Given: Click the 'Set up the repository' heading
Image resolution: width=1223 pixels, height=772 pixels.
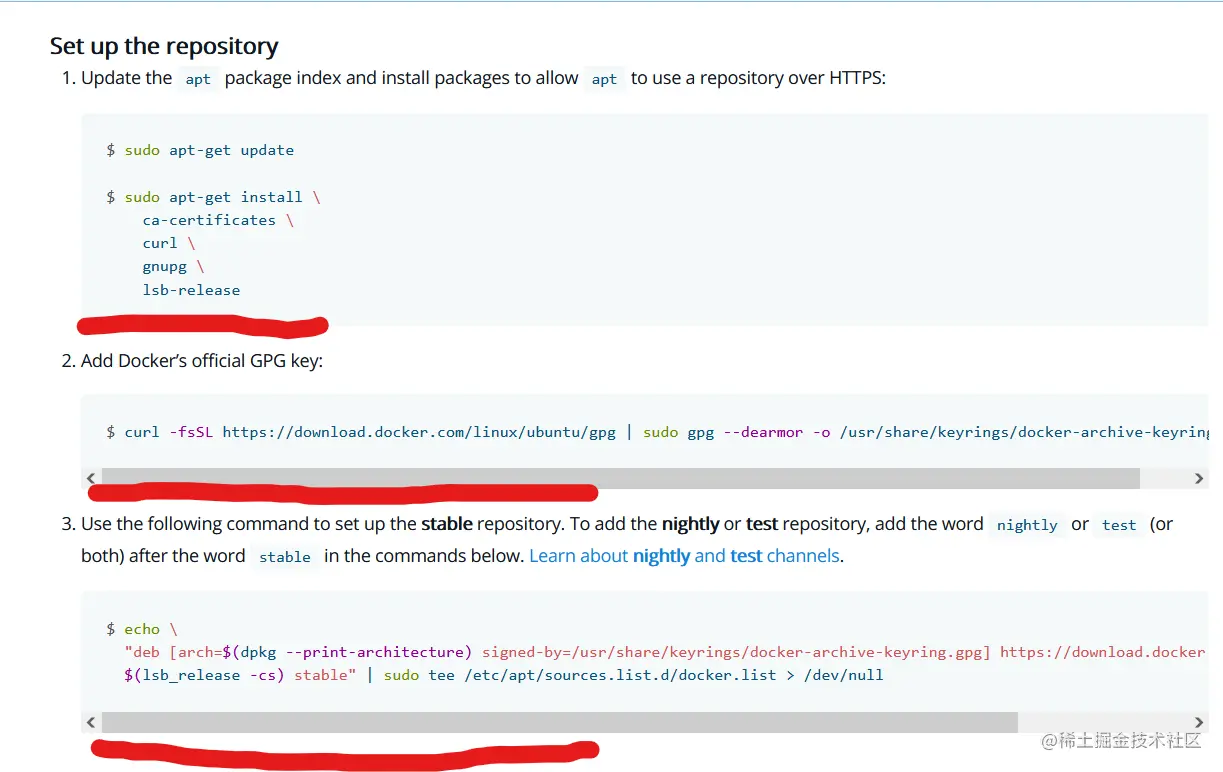Looking at the screenshot, I should pyautogui.click(x=164, y=46).
